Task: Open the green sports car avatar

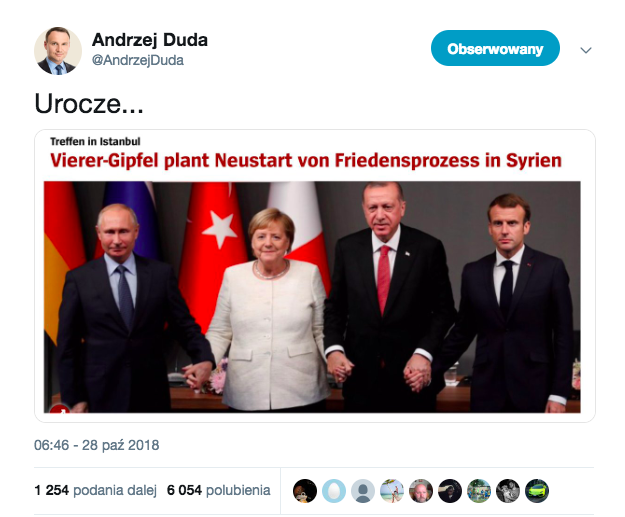Action: (x=537, y=491)
